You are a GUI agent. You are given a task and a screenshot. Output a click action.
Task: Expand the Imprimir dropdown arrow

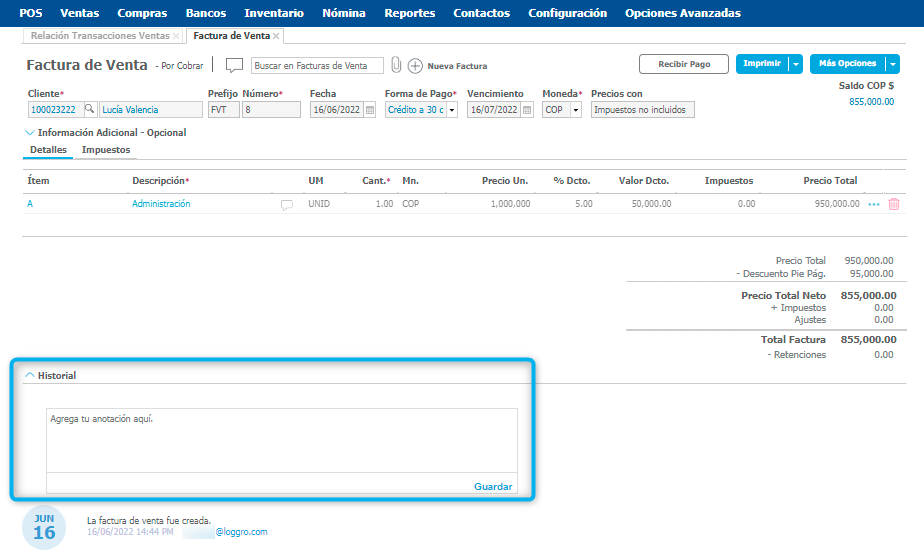(795, 64)
